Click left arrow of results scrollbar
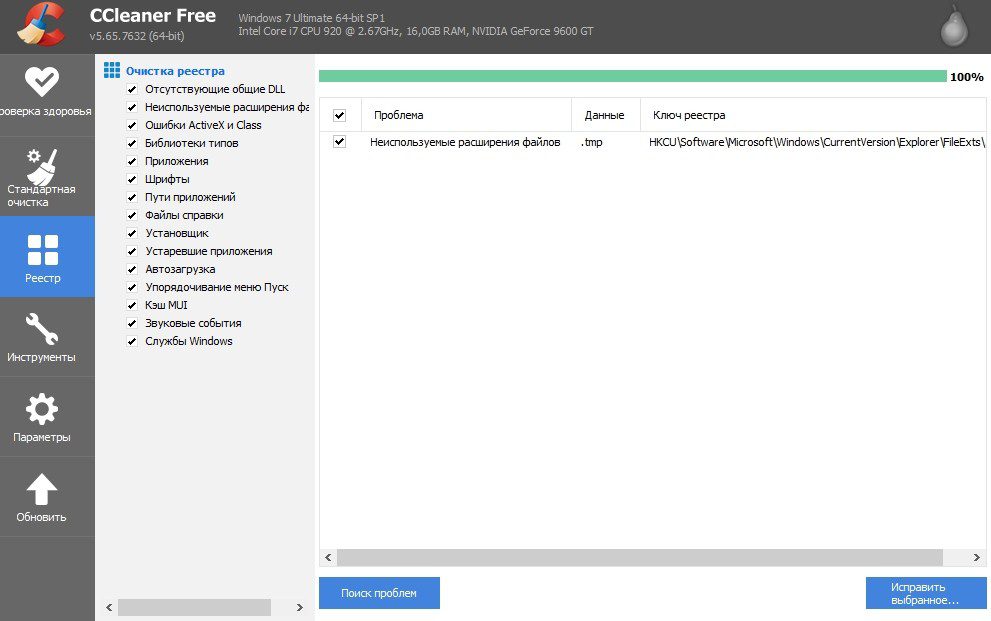Screen dimensions: 991x621 (328, 557)
